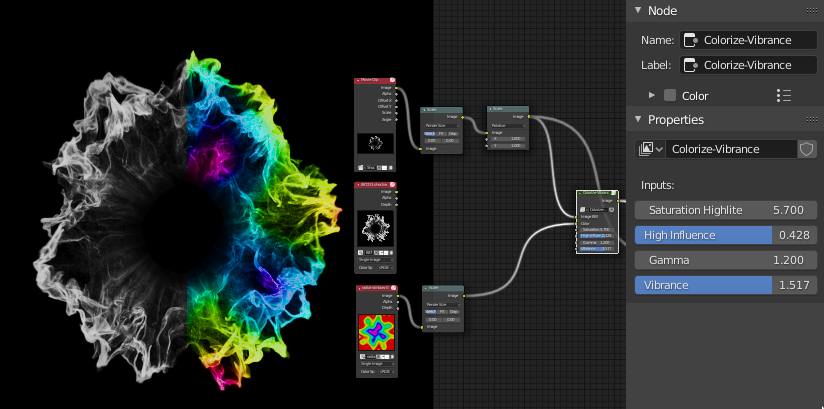The height and width of the screenshot is (409, 824).
Task: Click the Node panel drag grip
Action: (810, 10)
